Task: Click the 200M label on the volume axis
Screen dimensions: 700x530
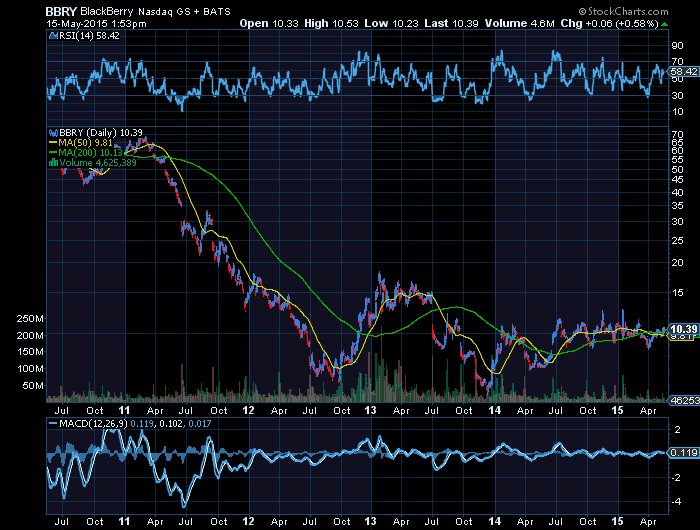Action: [x=30, y=335]
